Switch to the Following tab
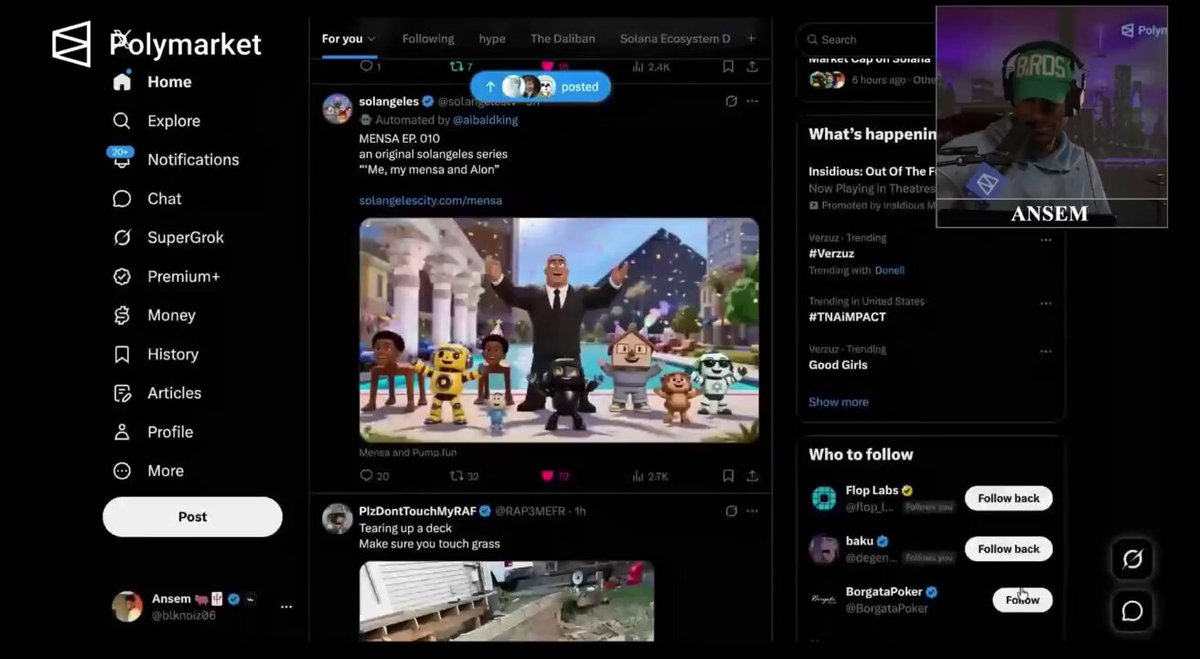 pyautogui.click(x=428, y=39)
